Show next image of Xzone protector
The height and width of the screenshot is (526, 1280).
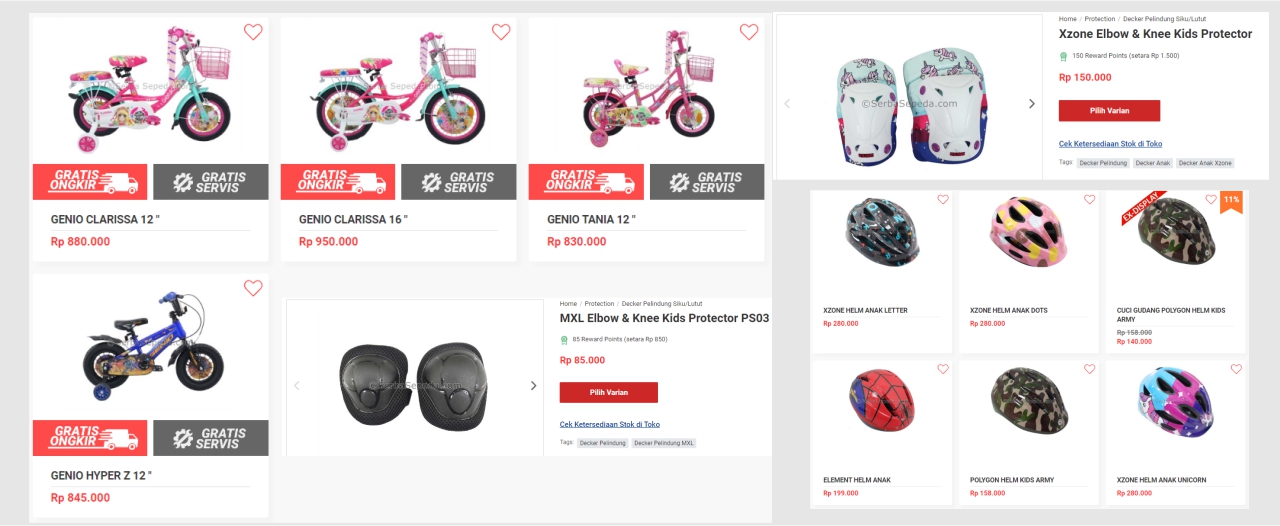tap(1032, 104)
